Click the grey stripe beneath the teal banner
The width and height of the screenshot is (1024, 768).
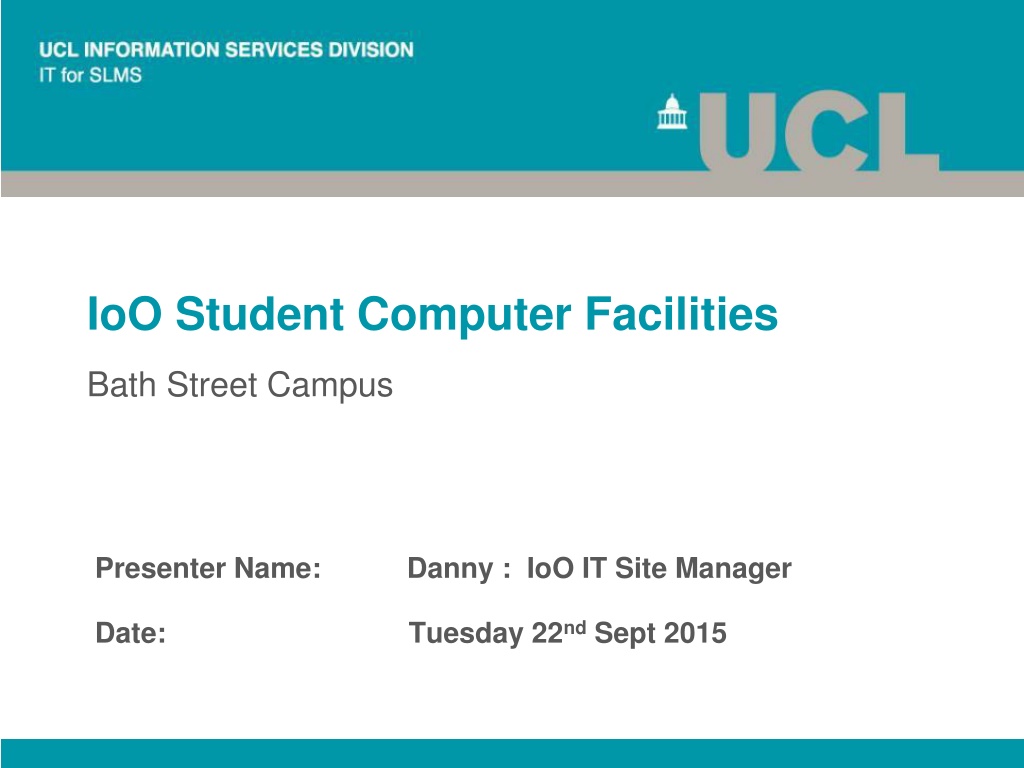coord(512,184)
